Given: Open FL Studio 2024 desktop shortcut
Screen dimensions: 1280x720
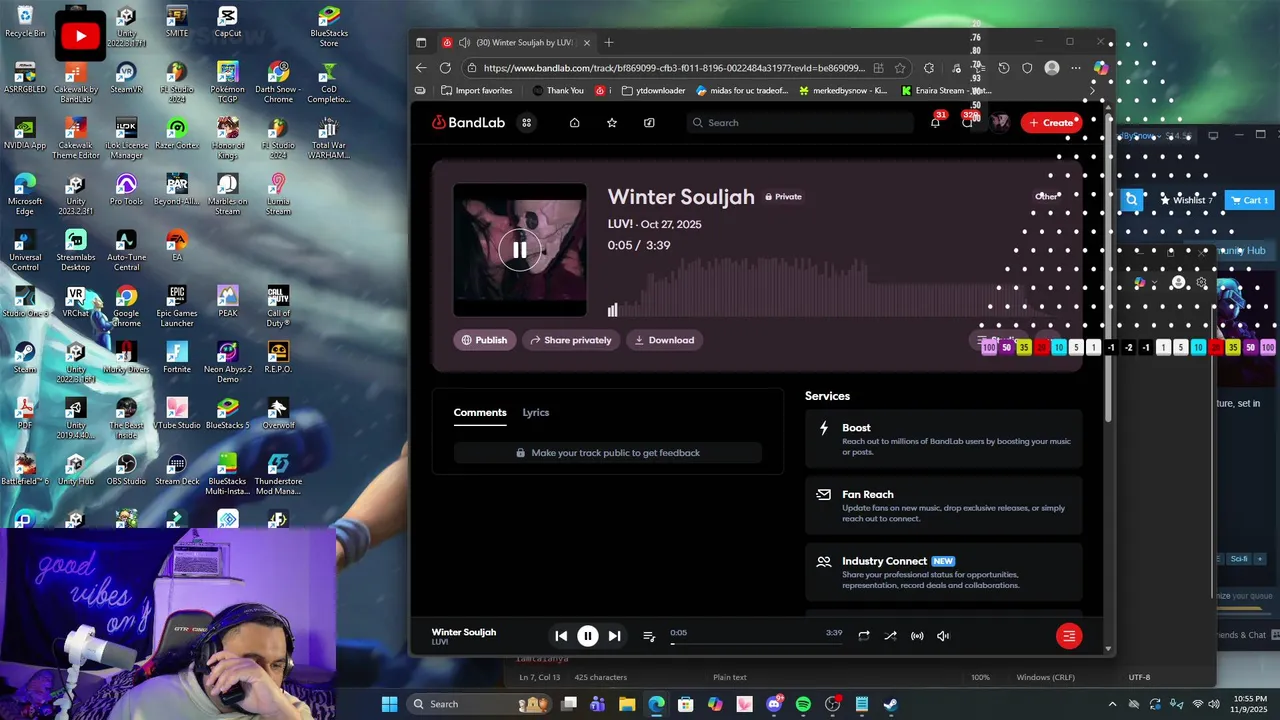Looking at the screenshot, I should (x=177, y=82).
